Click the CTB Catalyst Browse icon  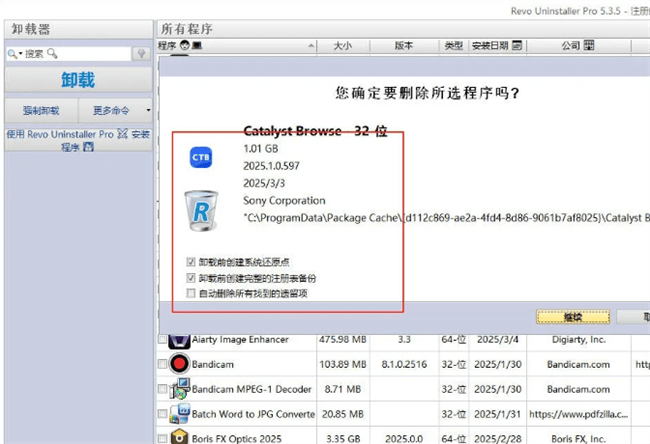coord(201,158)
